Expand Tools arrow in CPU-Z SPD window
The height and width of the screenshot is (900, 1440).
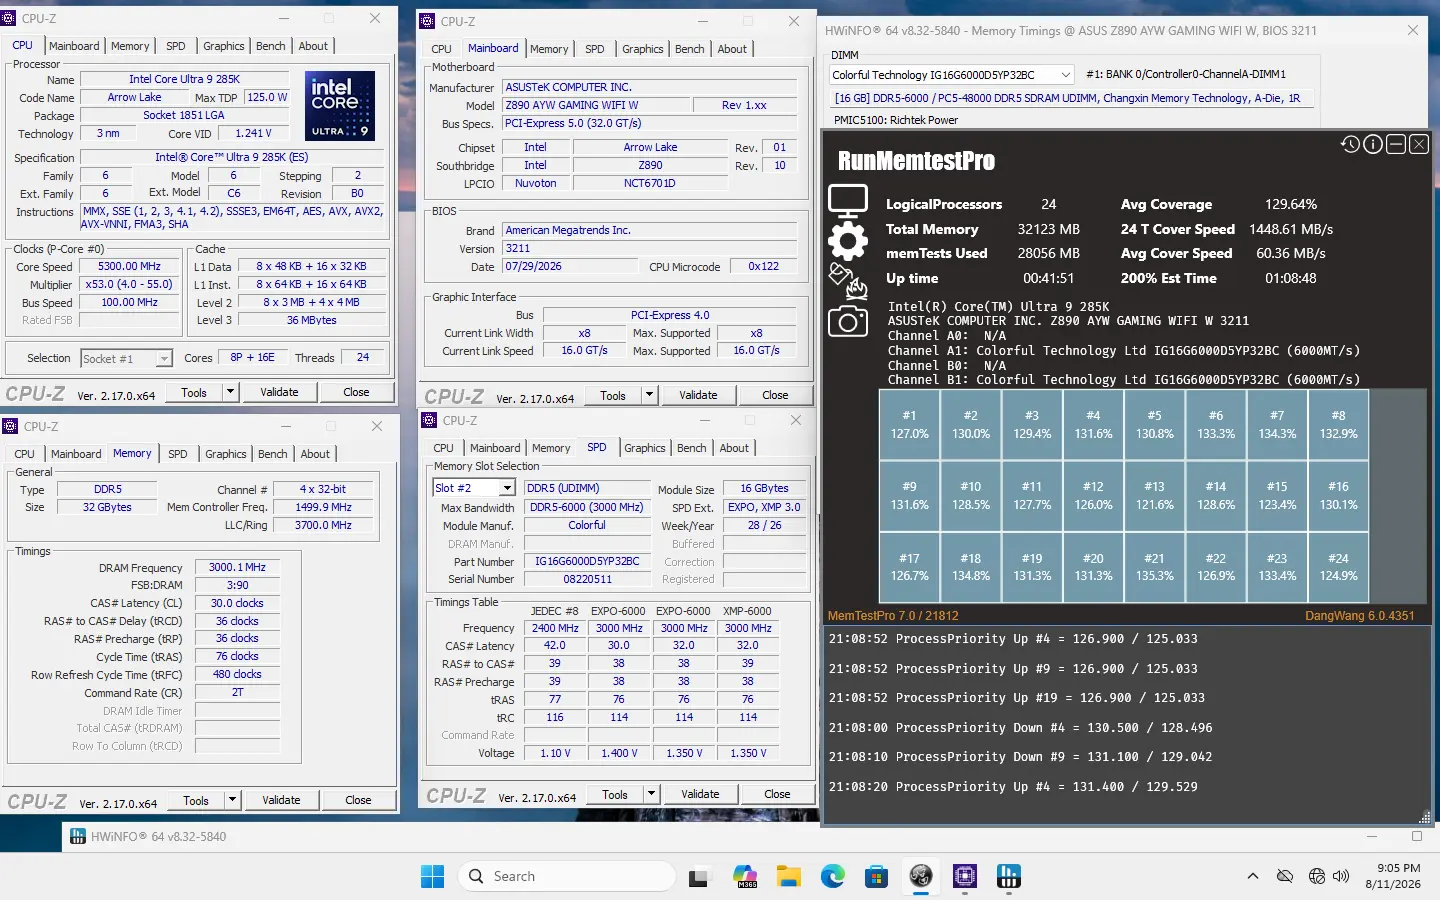point(652,794)
